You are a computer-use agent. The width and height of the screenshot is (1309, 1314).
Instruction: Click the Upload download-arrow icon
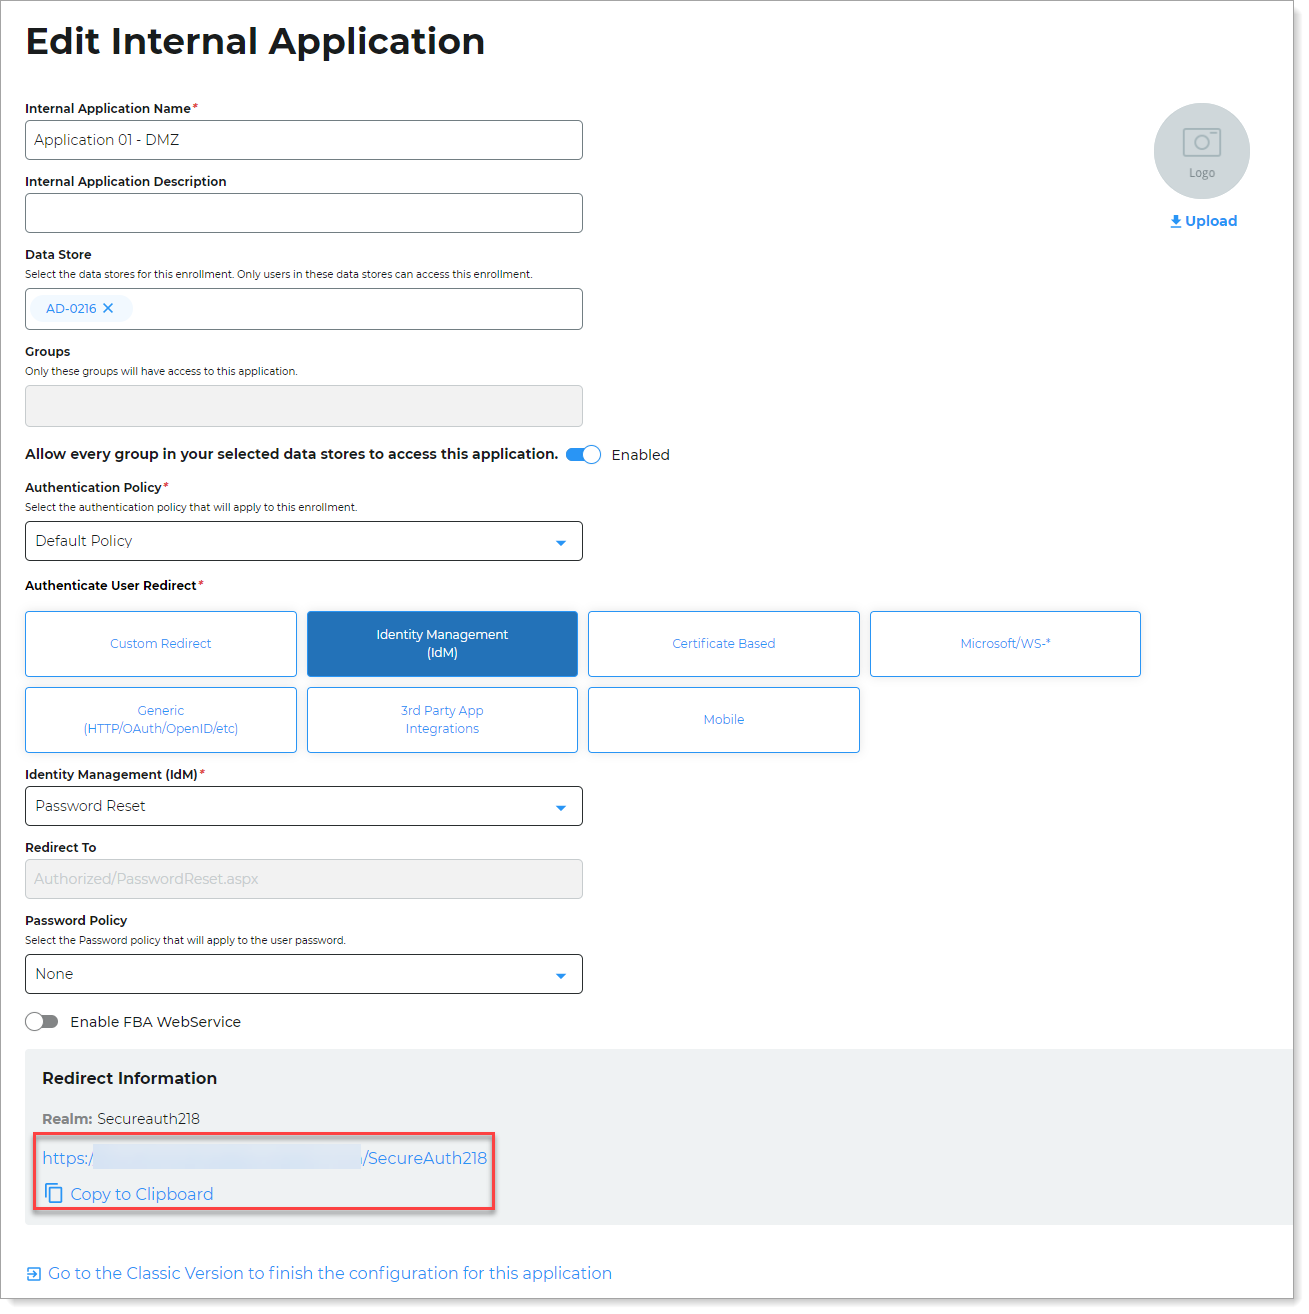(x=1176, y=221)
